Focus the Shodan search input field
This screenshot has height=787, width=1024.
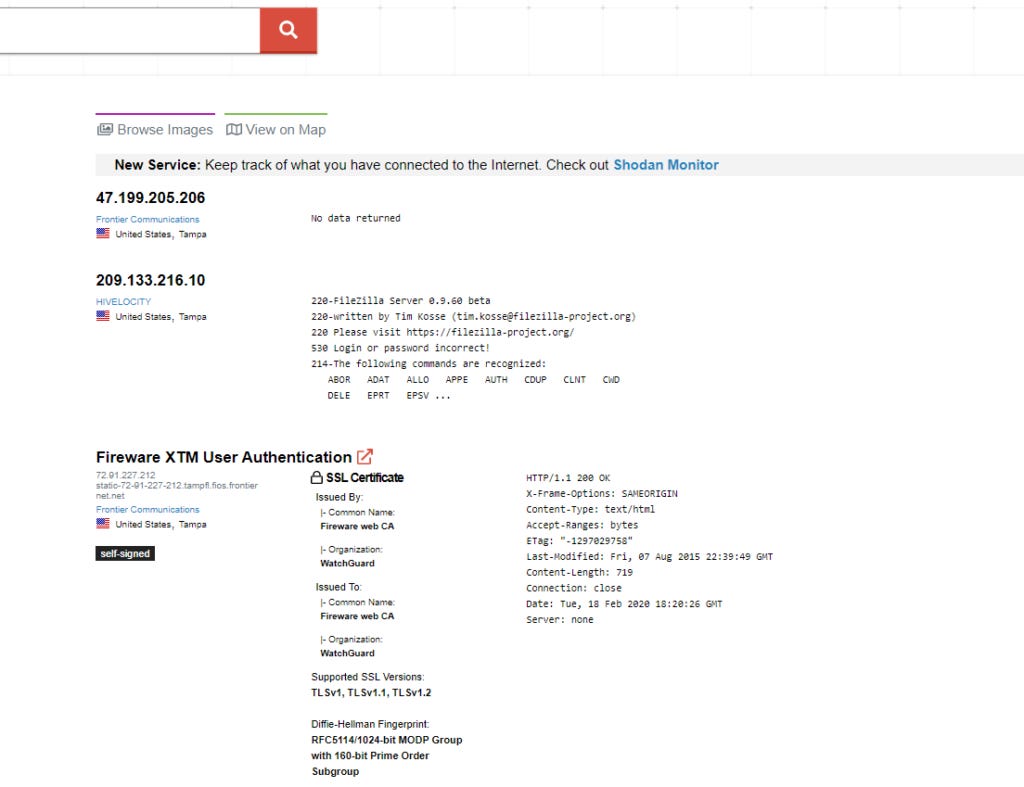tap(129, 30)
